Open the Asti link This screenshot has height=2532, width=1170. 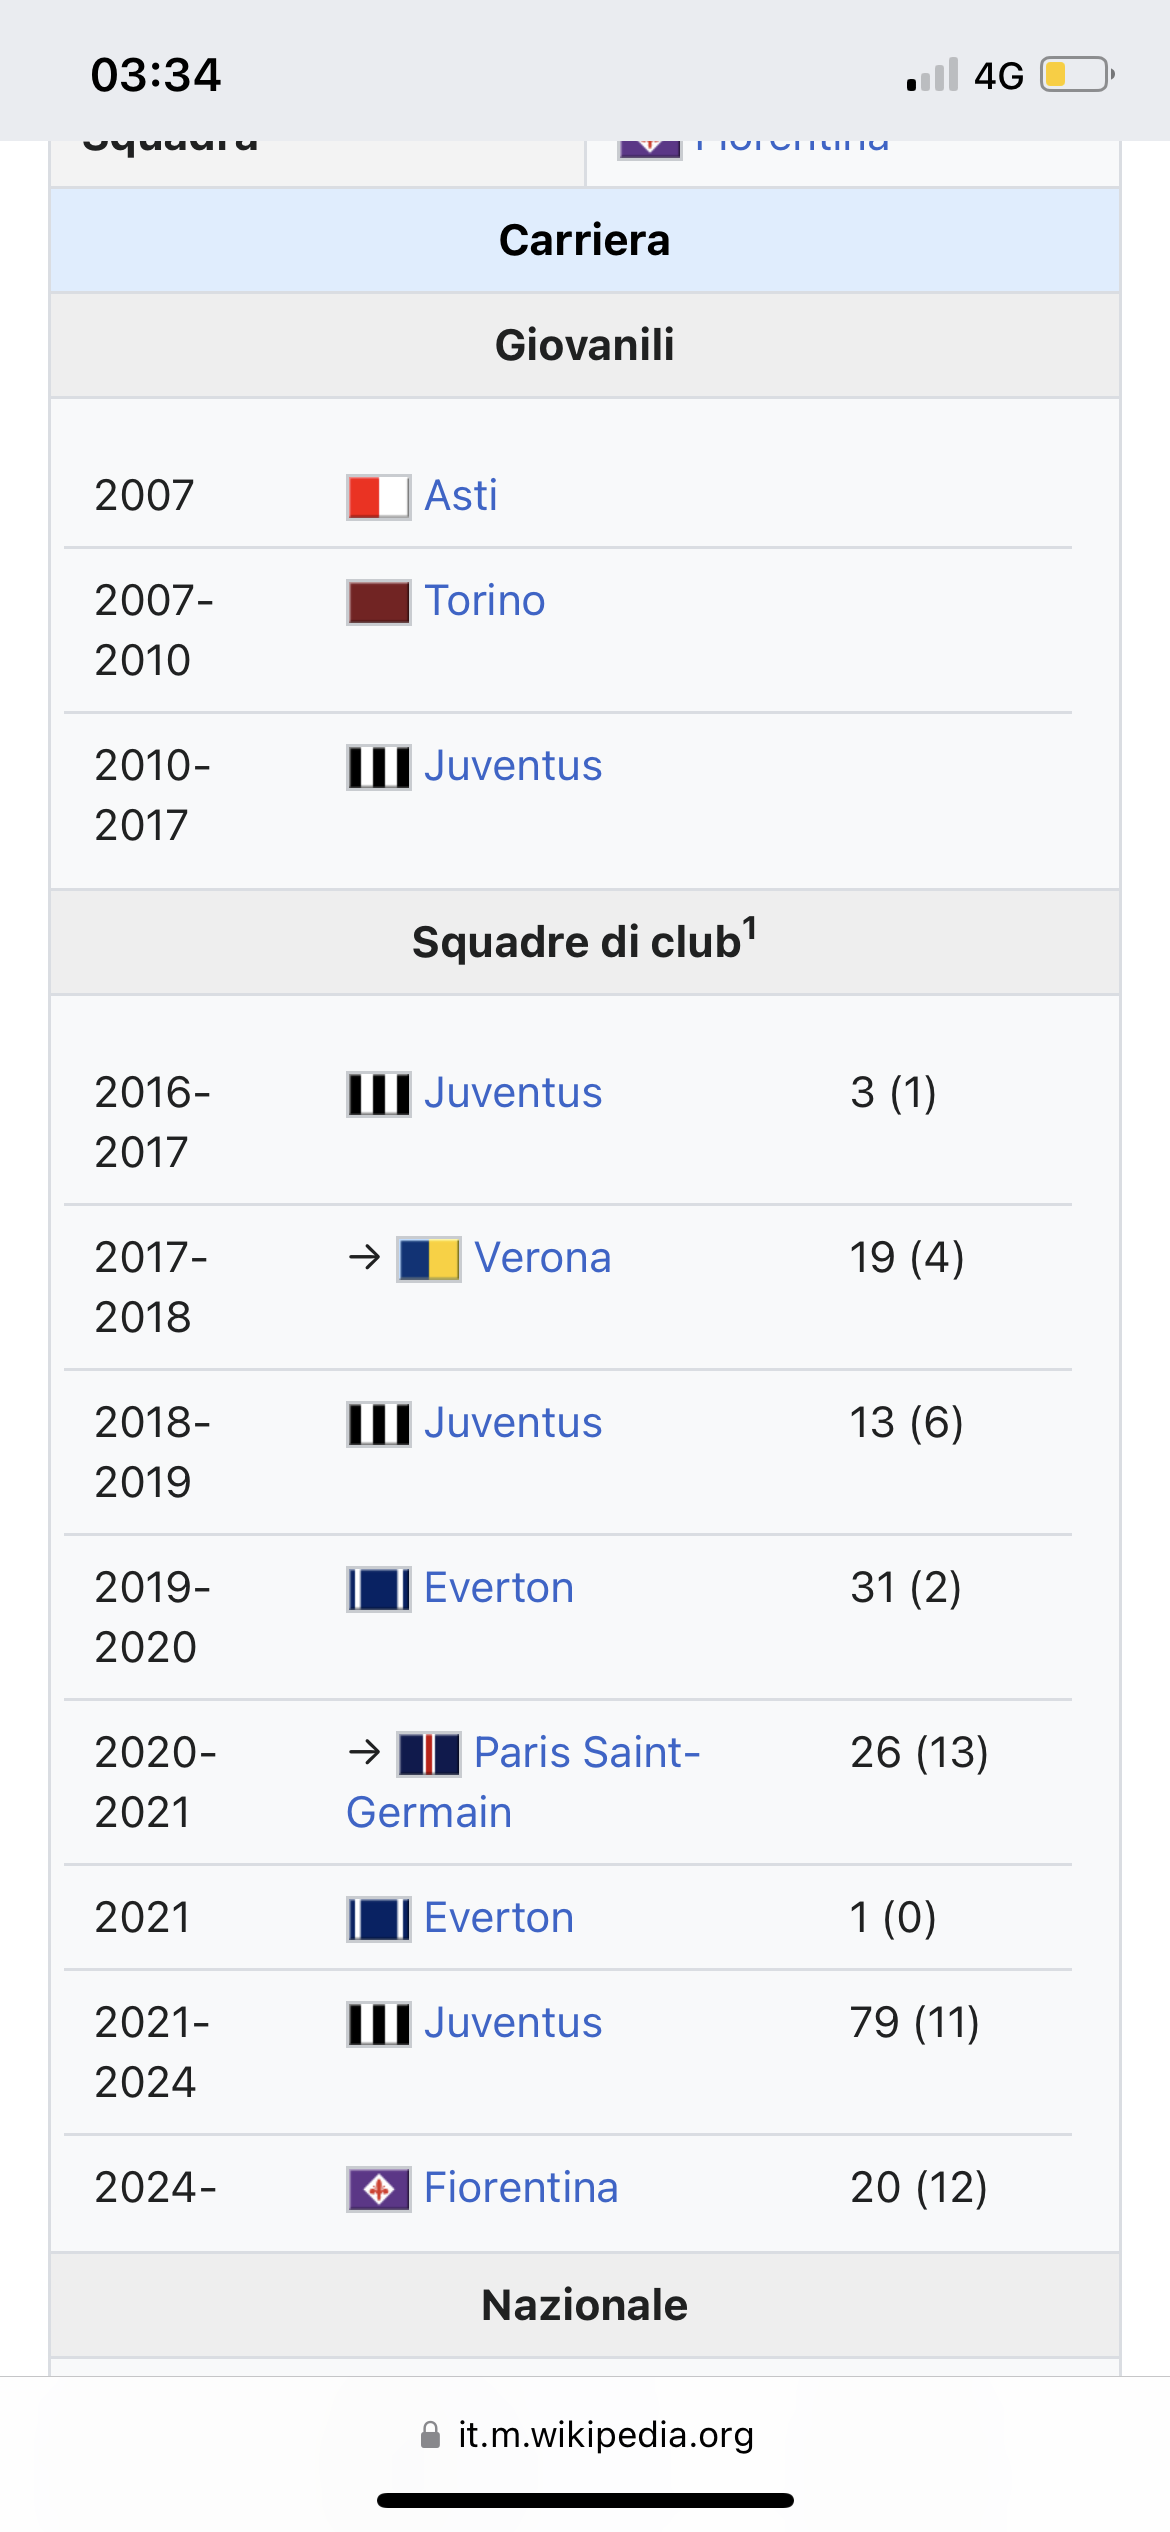click(x=461, y=496)
